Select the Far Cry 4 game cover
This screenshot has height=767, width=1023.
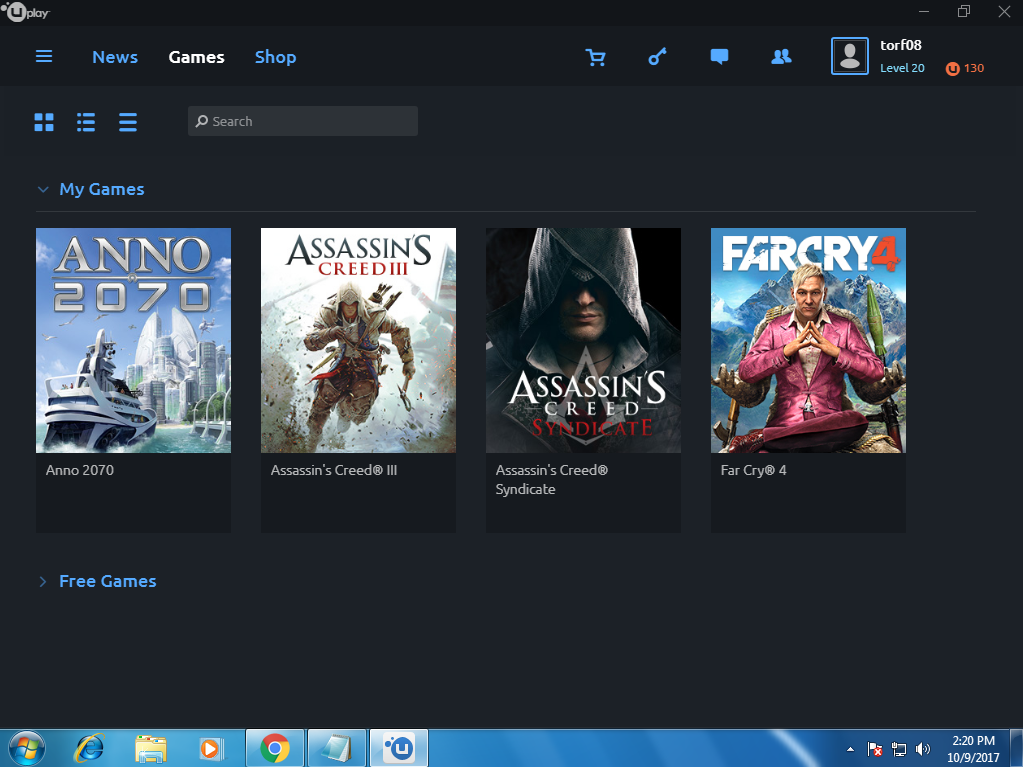coord(807,340)
